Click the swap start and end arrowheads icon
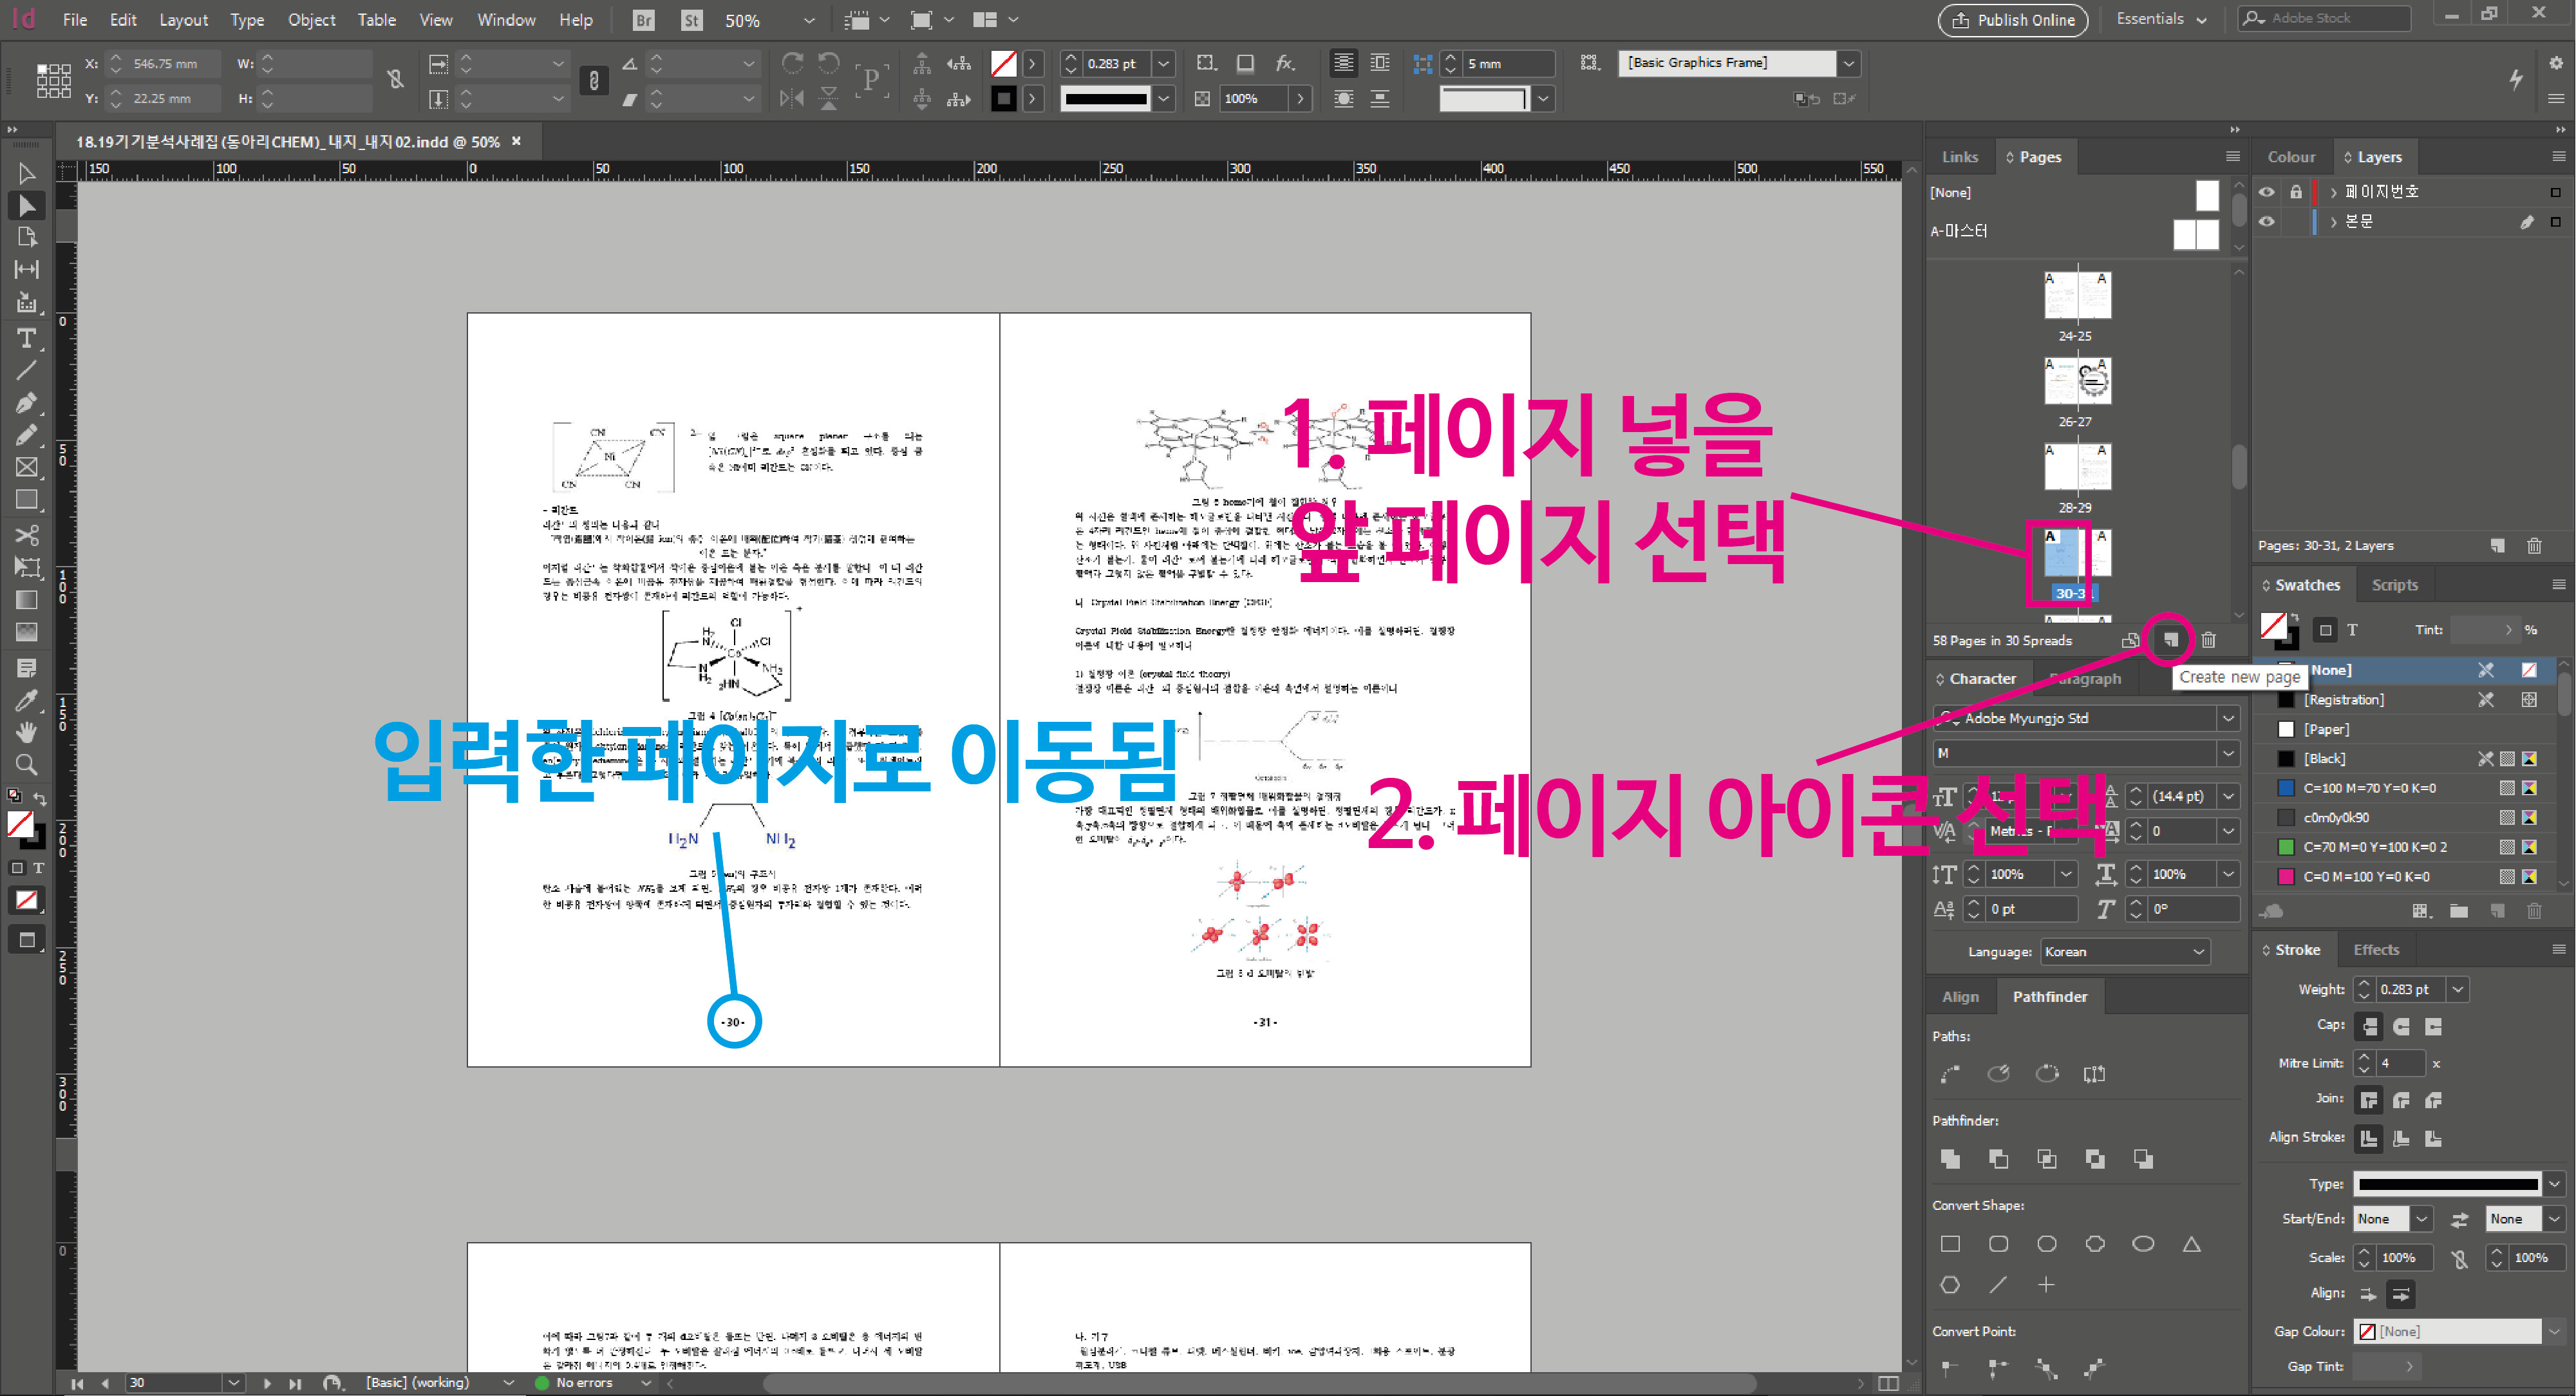The width and height of the screenshot is (2576, 1396). (2459, 1219)
